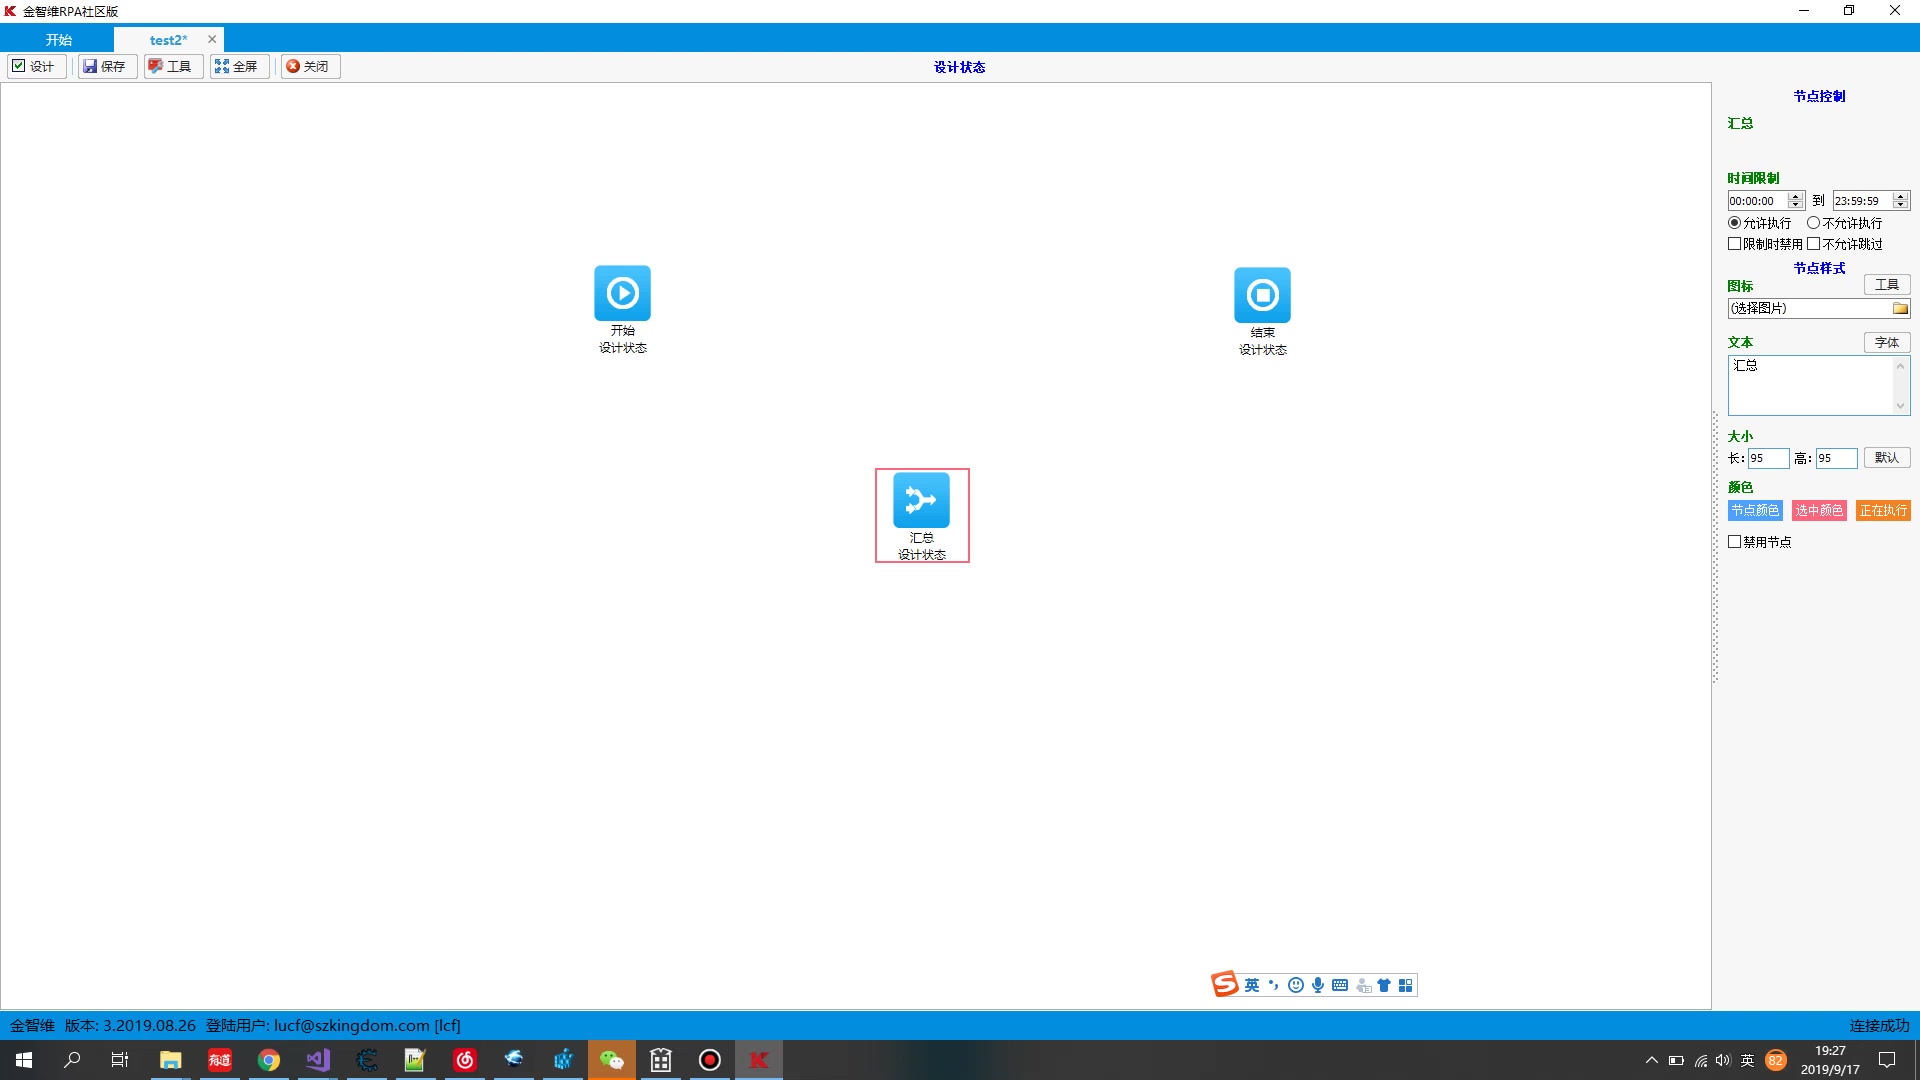Switch to the test2* tab
Viewport: 1920px width, 1080px height.
point(168,40)
